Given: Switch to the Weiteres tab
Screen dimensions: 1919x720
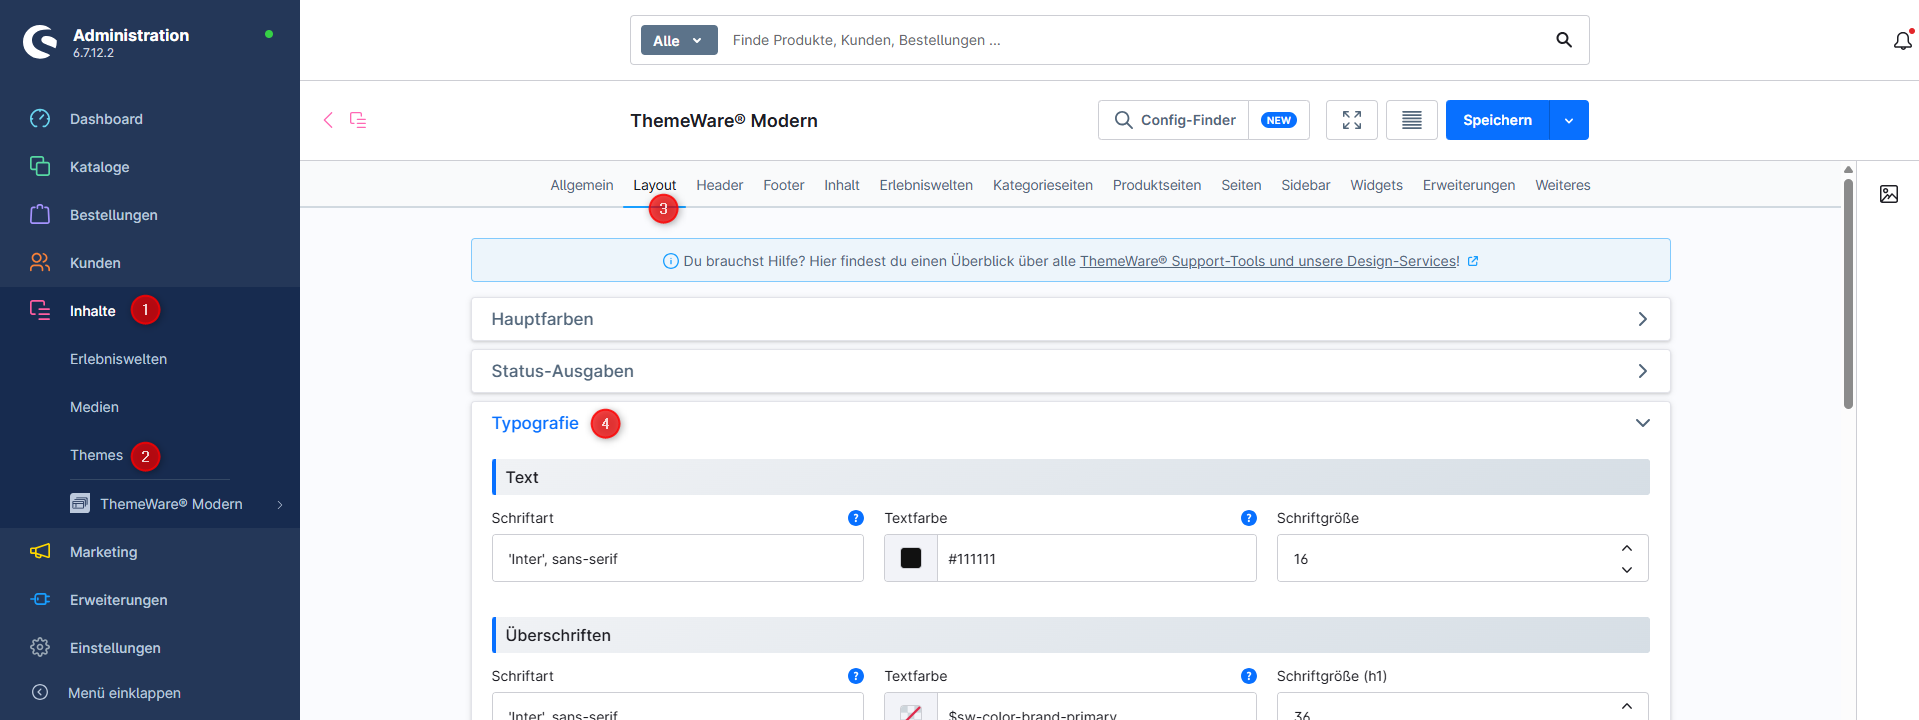Looking at the screenshot, I should (1563, 185).
